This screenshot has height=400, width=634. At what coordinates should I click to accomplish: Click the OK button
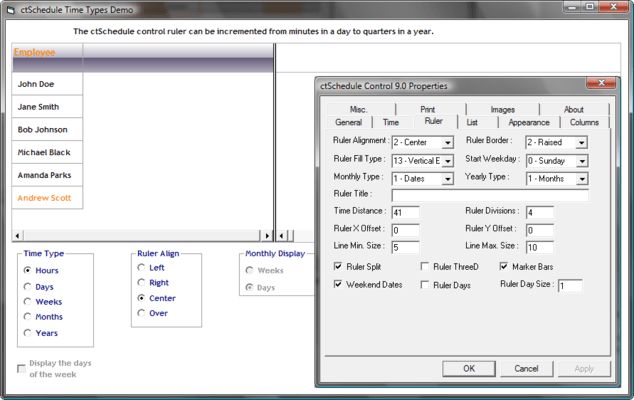coord(469,368)
